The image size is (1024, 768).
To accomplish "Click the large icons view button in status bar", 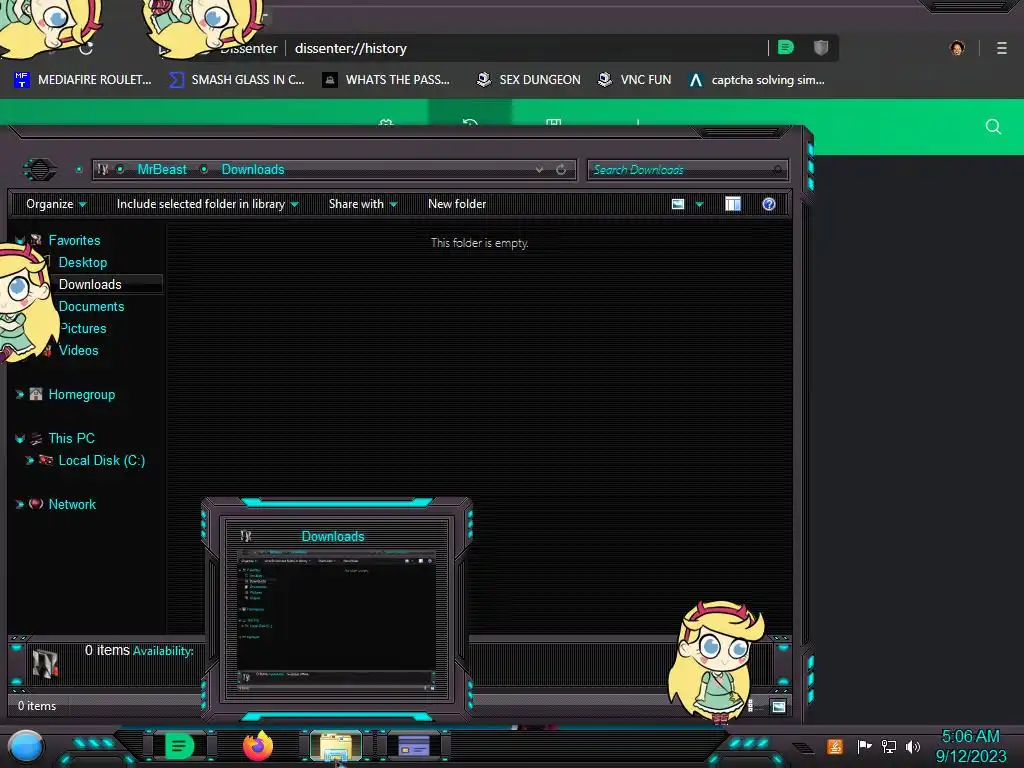I will pyautogui.click(x=778, y=706).
